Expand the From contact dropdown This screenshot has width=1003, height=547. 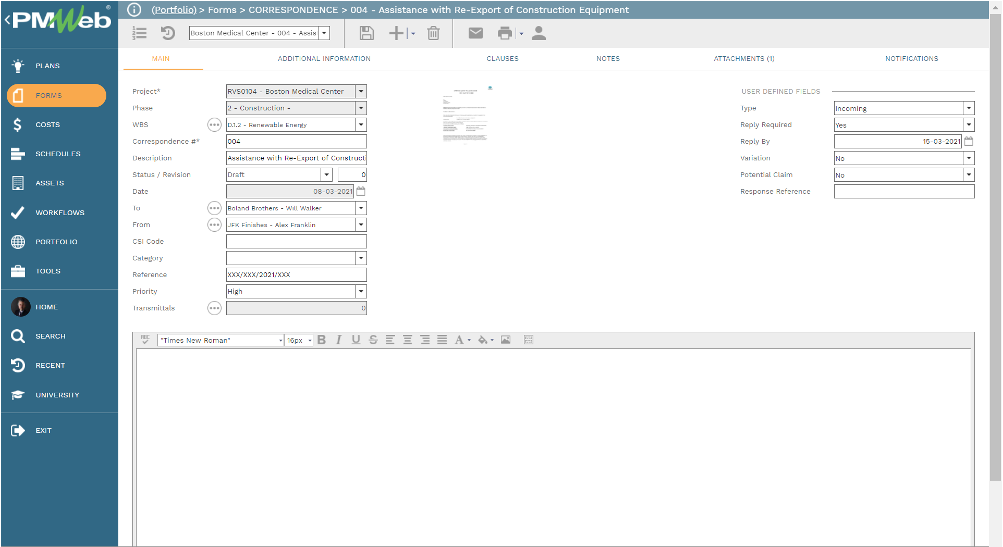[361, 225]
